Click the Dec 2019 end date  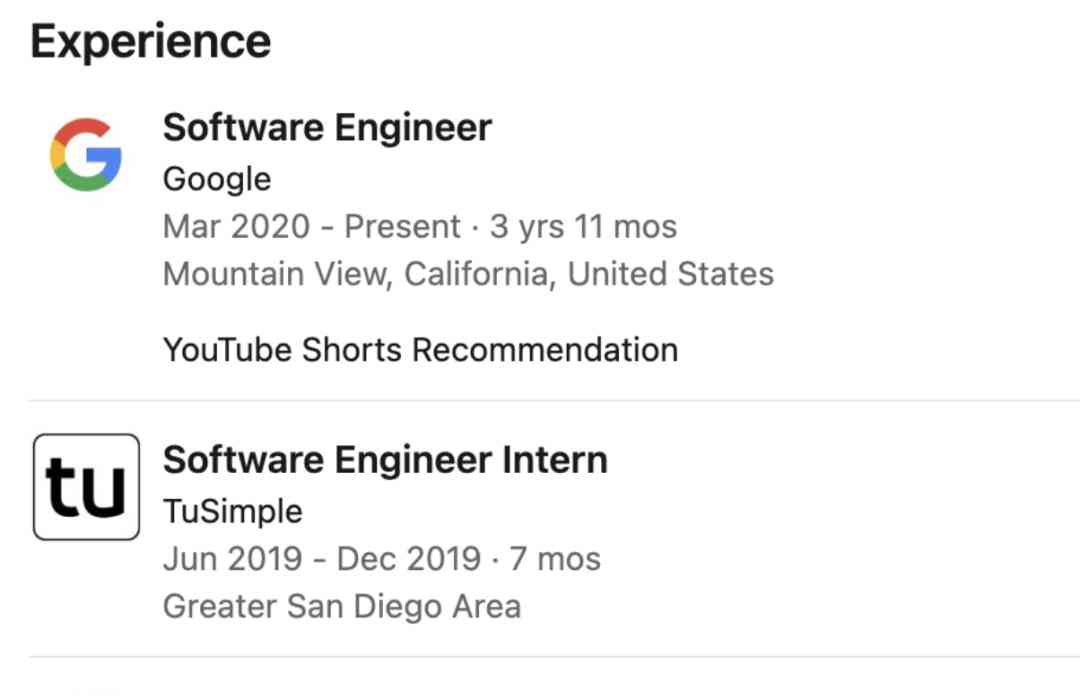click(409, 559)
